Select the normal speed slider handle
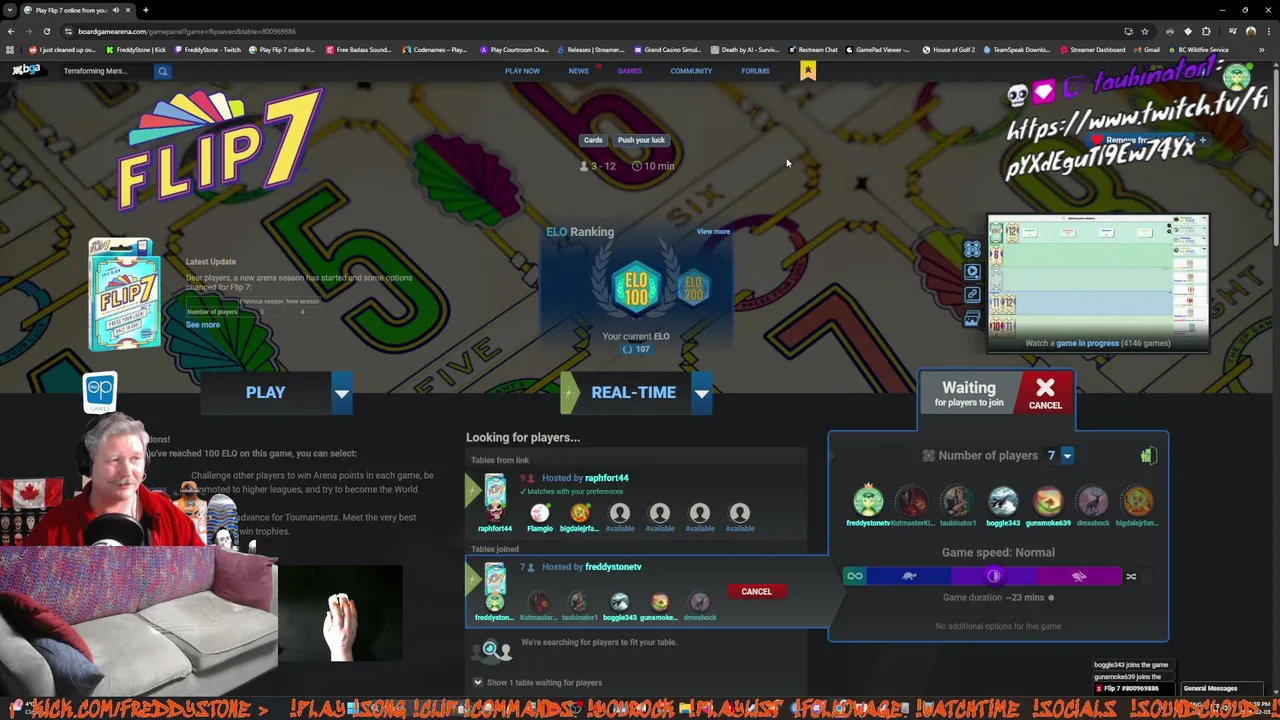This screenshot has width=1280, height=720. [x=994, y=576]
